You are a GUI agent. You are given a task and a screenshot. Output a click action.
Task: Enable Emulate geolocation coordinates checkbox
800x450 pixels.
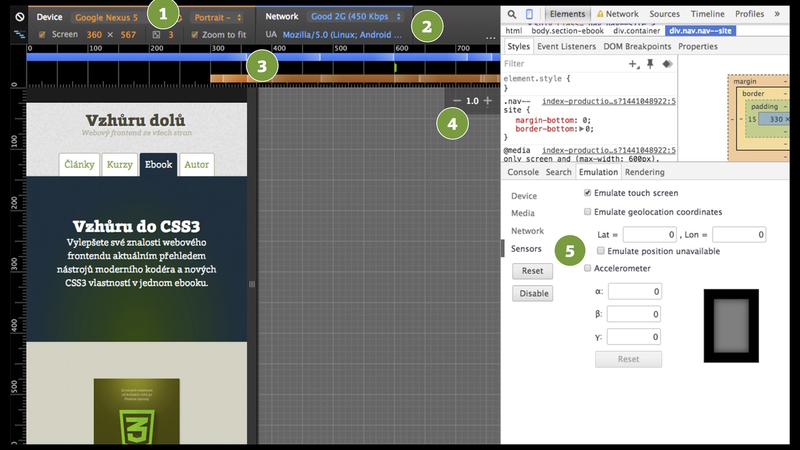(588, 212)
